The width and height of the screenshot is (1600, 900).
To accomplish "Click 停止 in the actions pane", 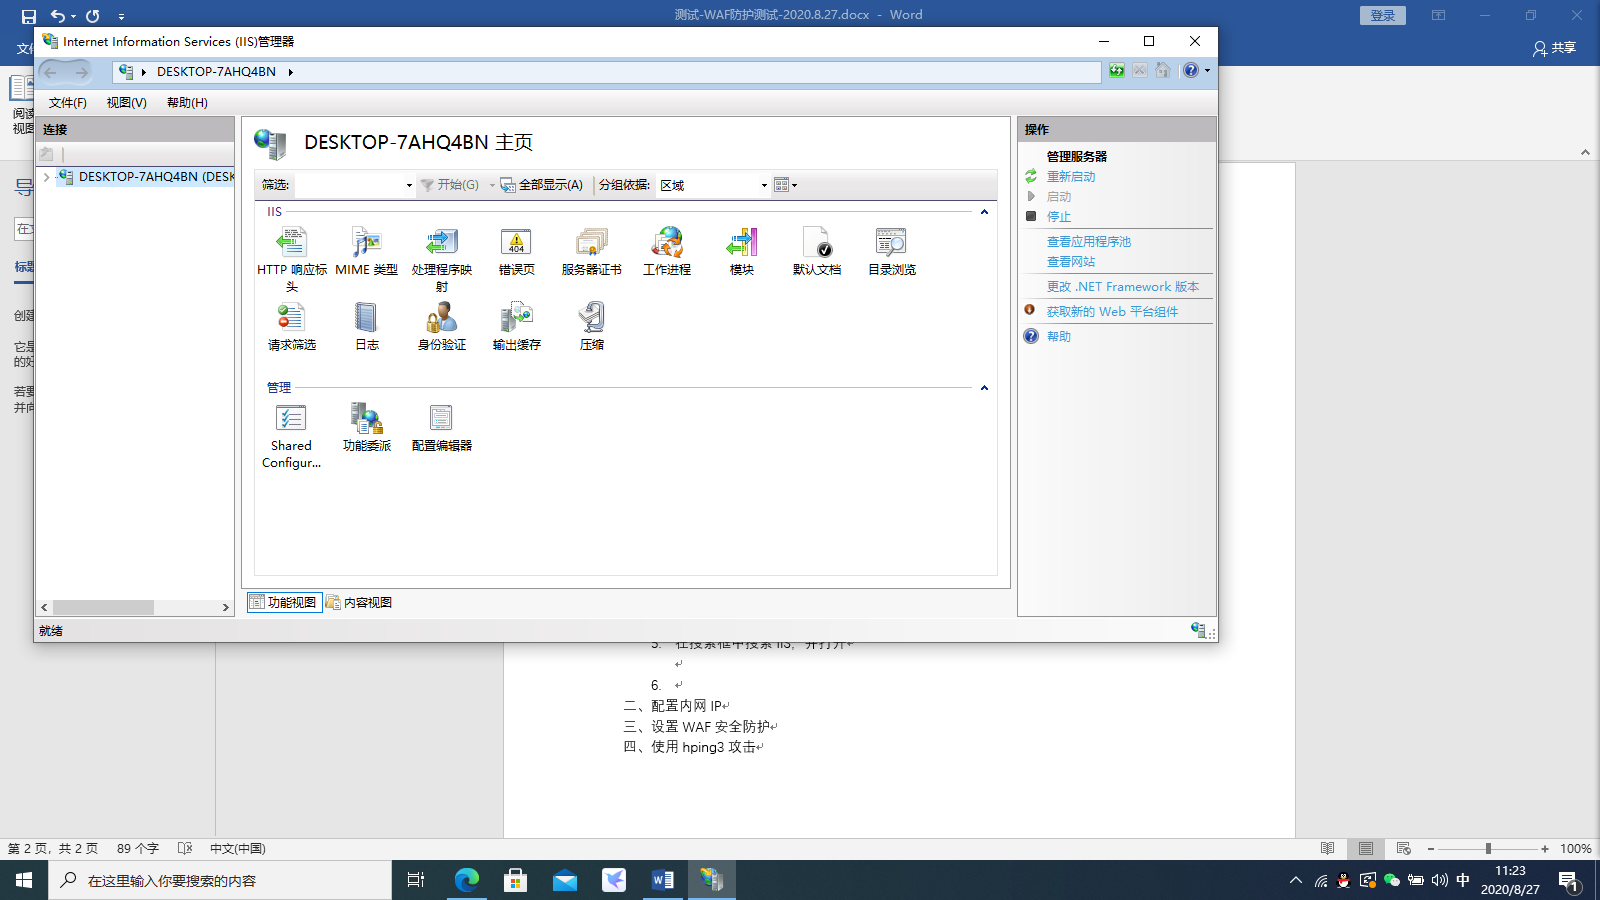I will [1059, 217].
